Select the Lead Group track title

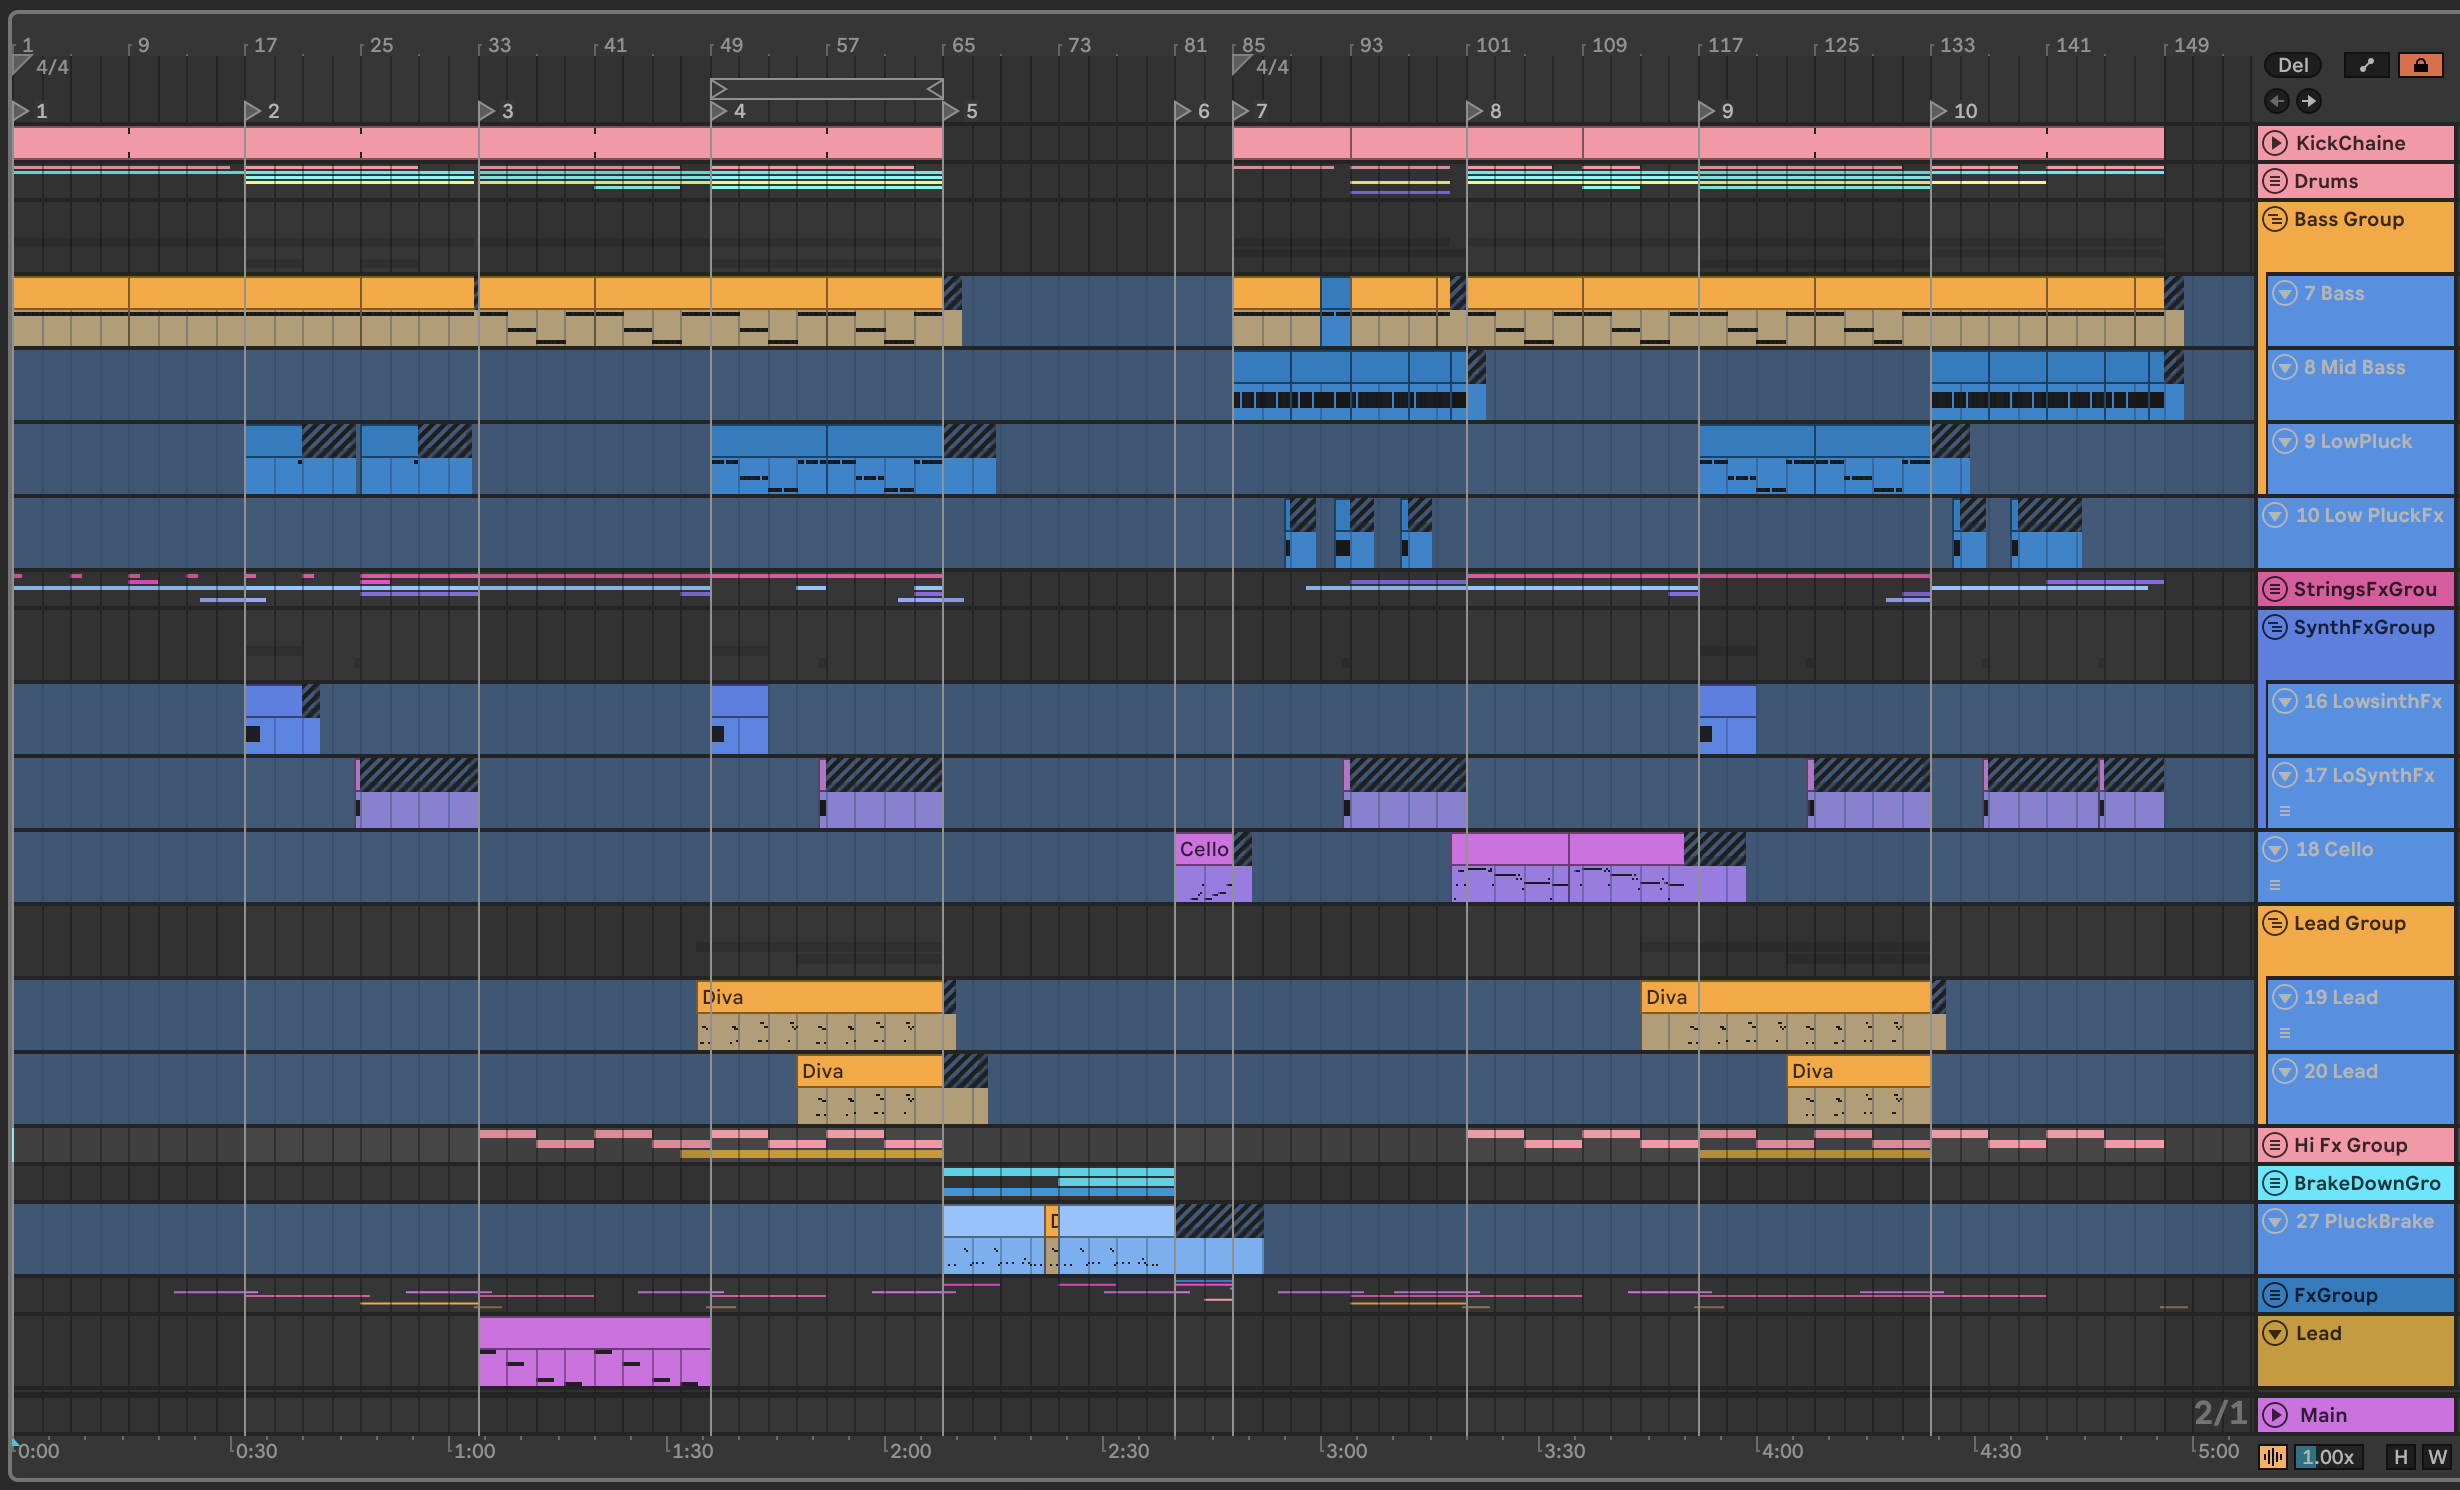coord(2349,923)
